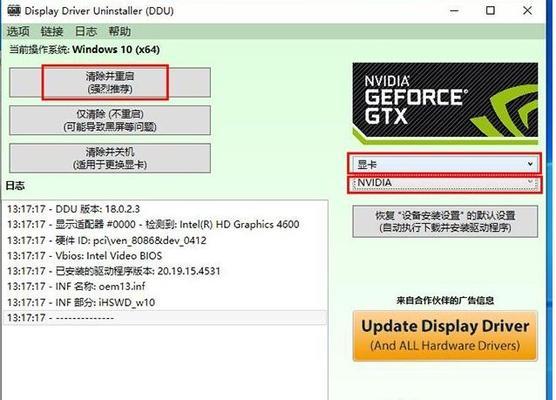The image size is (556, 400).
Task: Select log line Vbios: Intel Video BIOS
Action: pos(165,256)
